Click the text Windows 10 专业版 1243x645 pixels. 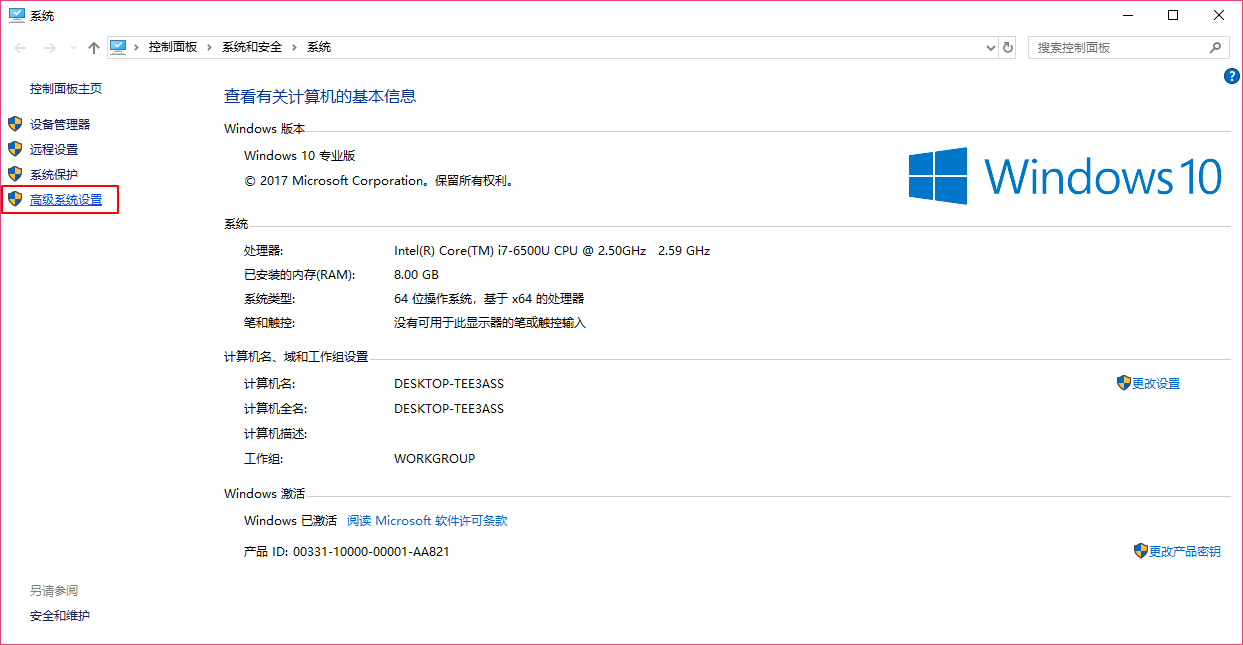(300, 156)
